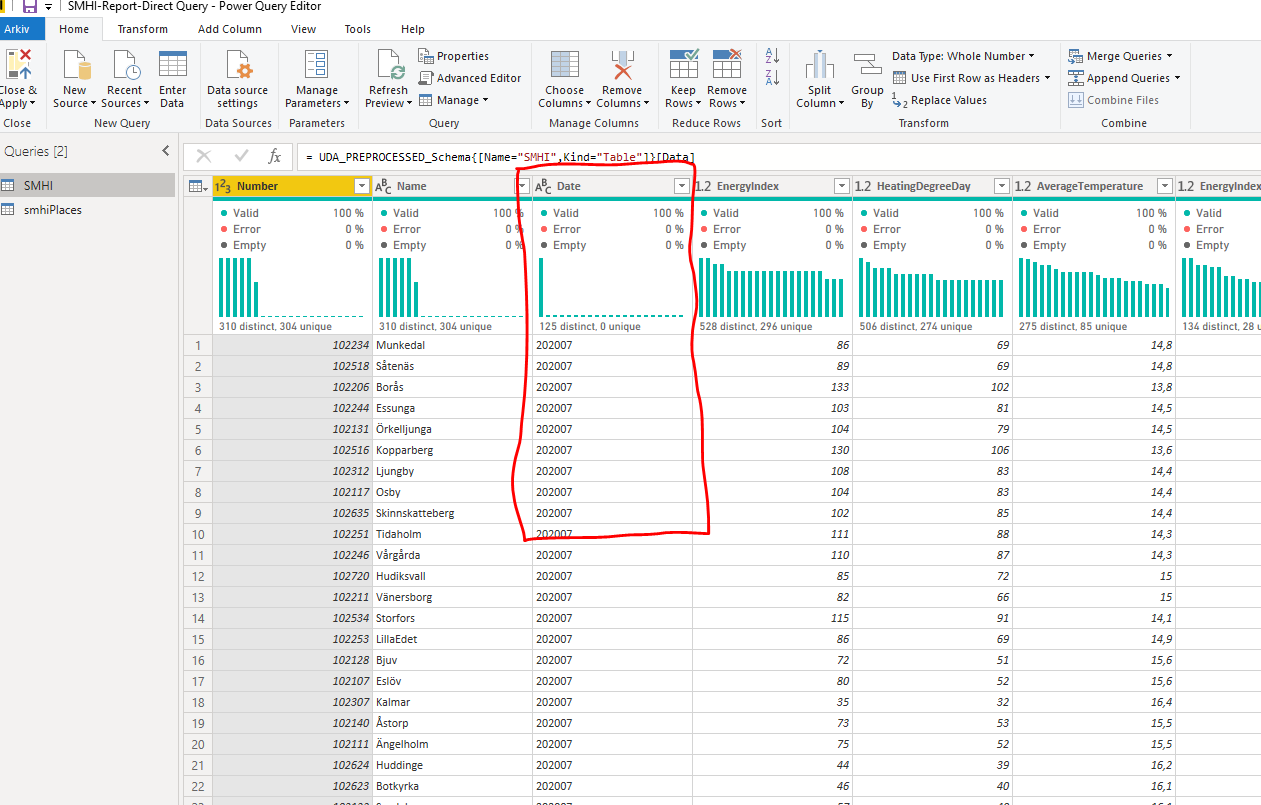This screenshot has width=1261, height=805.
Task: Change data type icon of Number column
Action: click(224, 186)
